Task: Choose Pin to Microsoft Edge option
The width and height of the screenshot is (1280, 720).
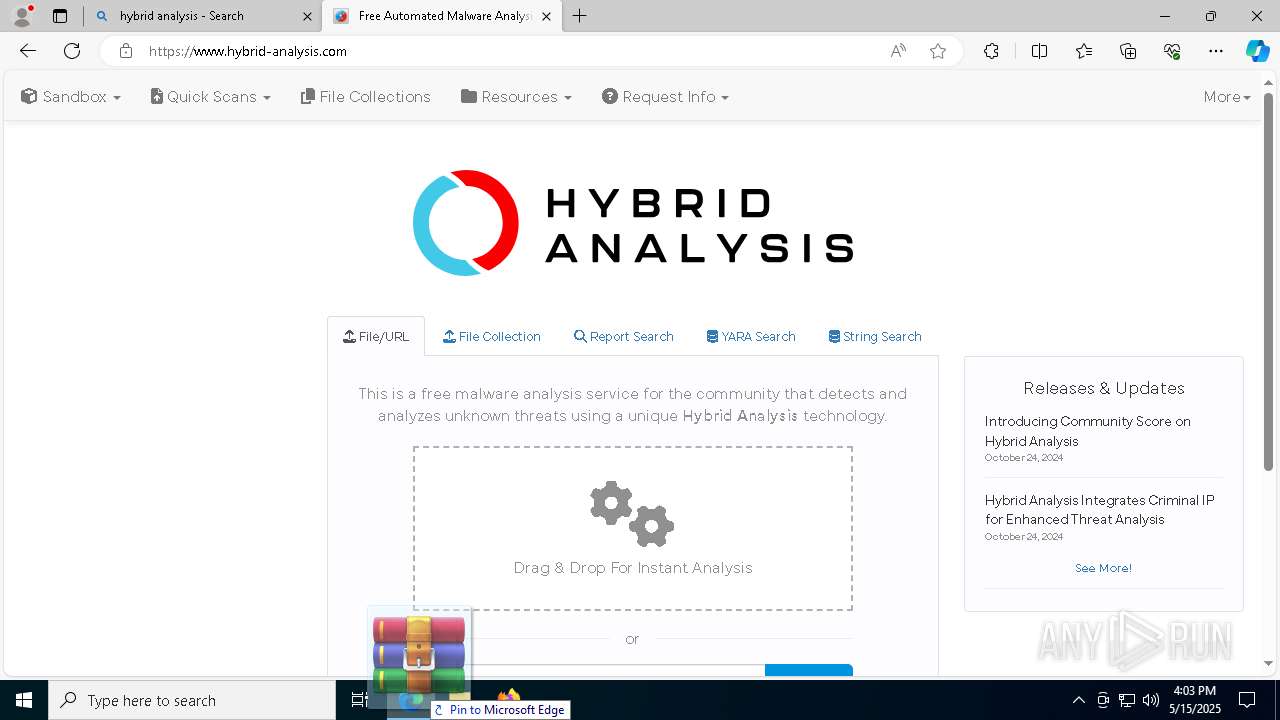Action: pyautogui.click(x=500, y=710)
